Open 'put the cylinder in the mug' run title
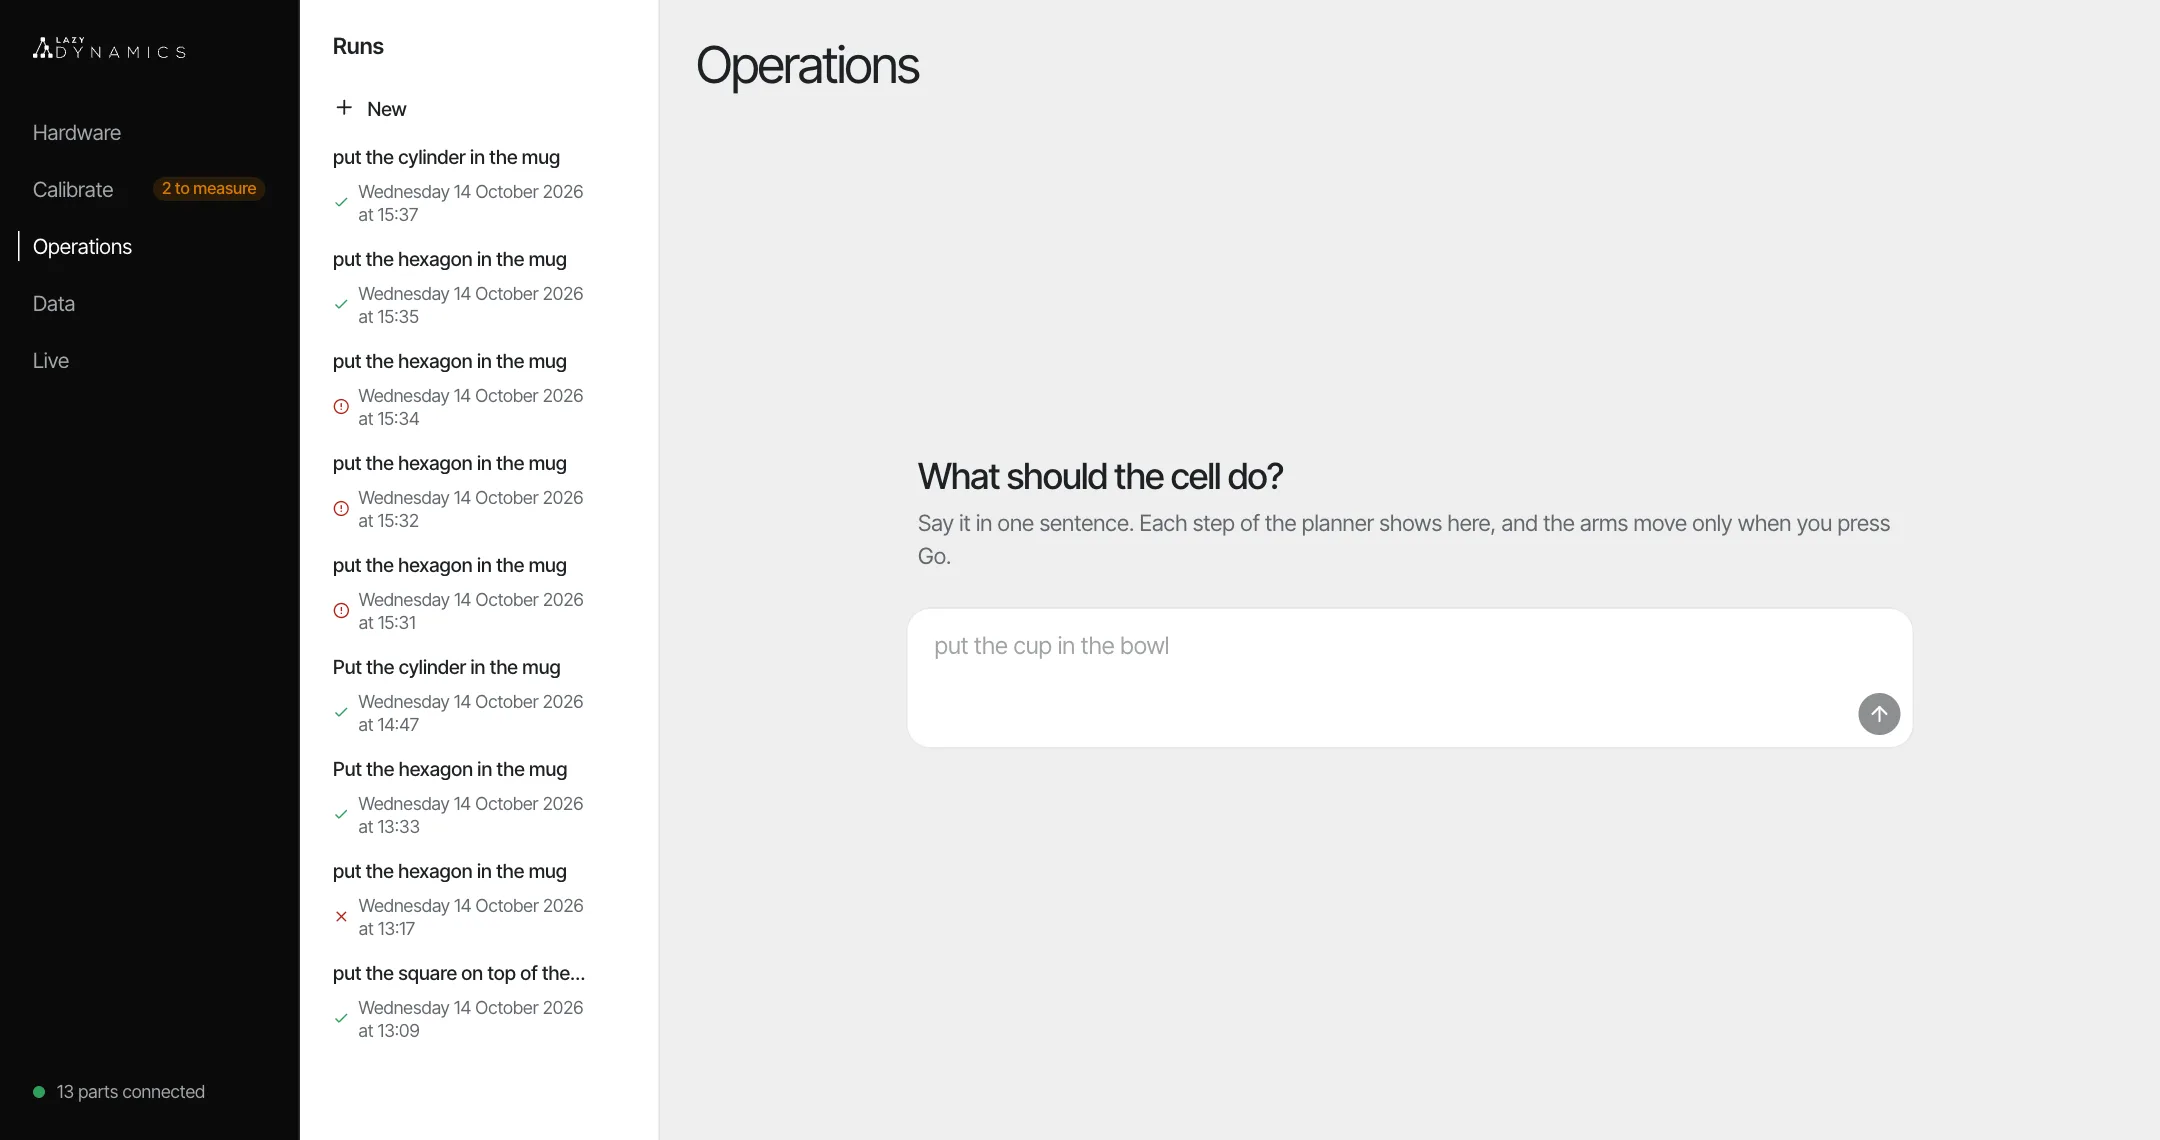Viewport: 2160px width, 1140px height. pyautogui.click(x=446, y=157)
